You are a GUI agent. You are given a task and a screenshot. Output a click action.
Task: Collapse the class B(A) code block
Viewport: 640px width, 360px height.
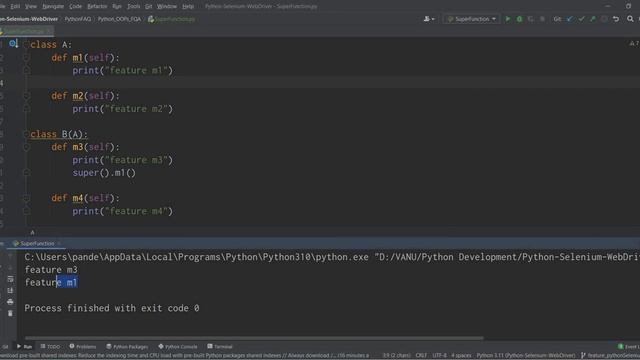coord(27,134)
